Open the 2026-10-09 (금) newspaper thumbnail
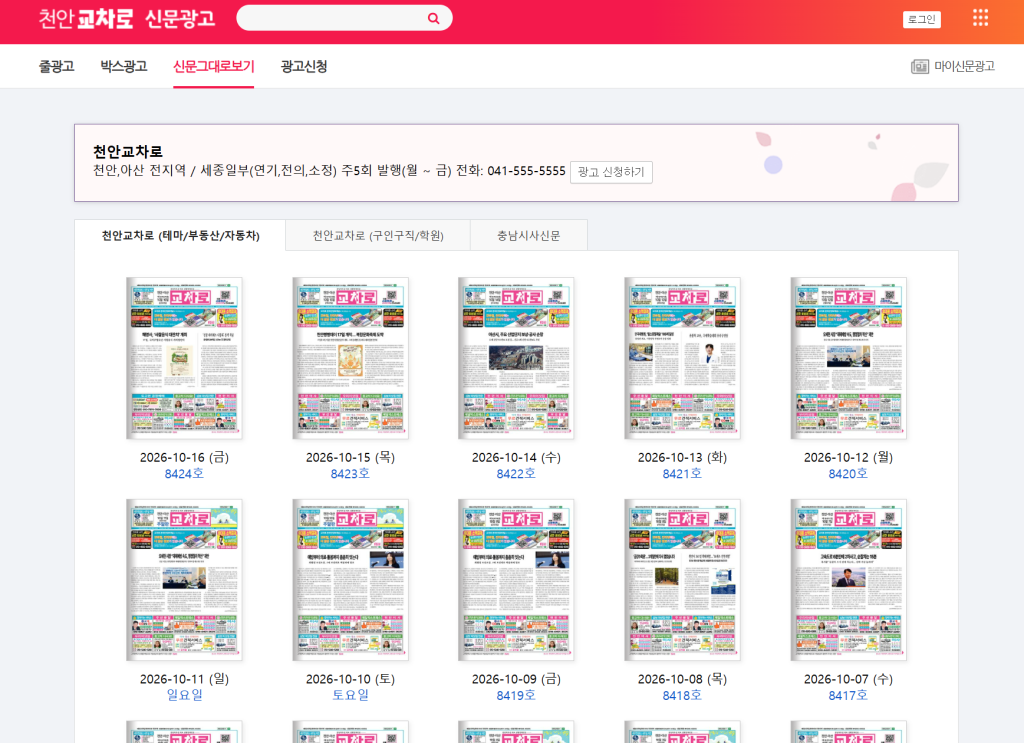The image size is (1024, 743). (x=516, y=580)
